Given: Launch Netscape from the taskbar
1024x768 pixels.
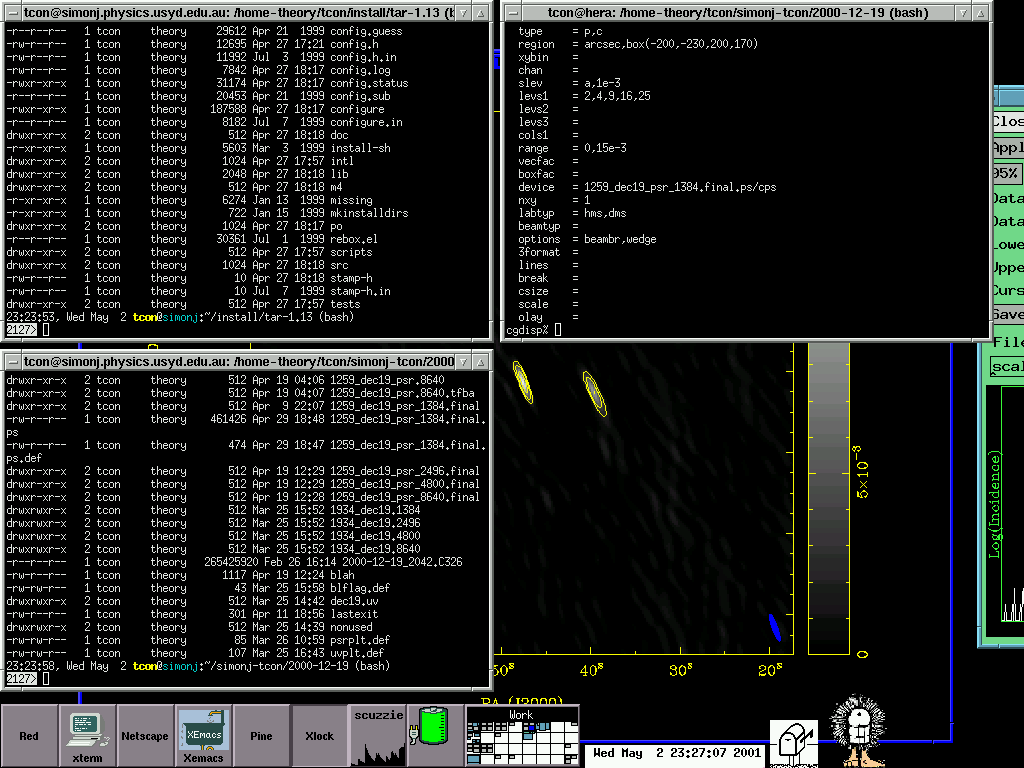Looking at the screenshot, I should [x=145, y=735].
